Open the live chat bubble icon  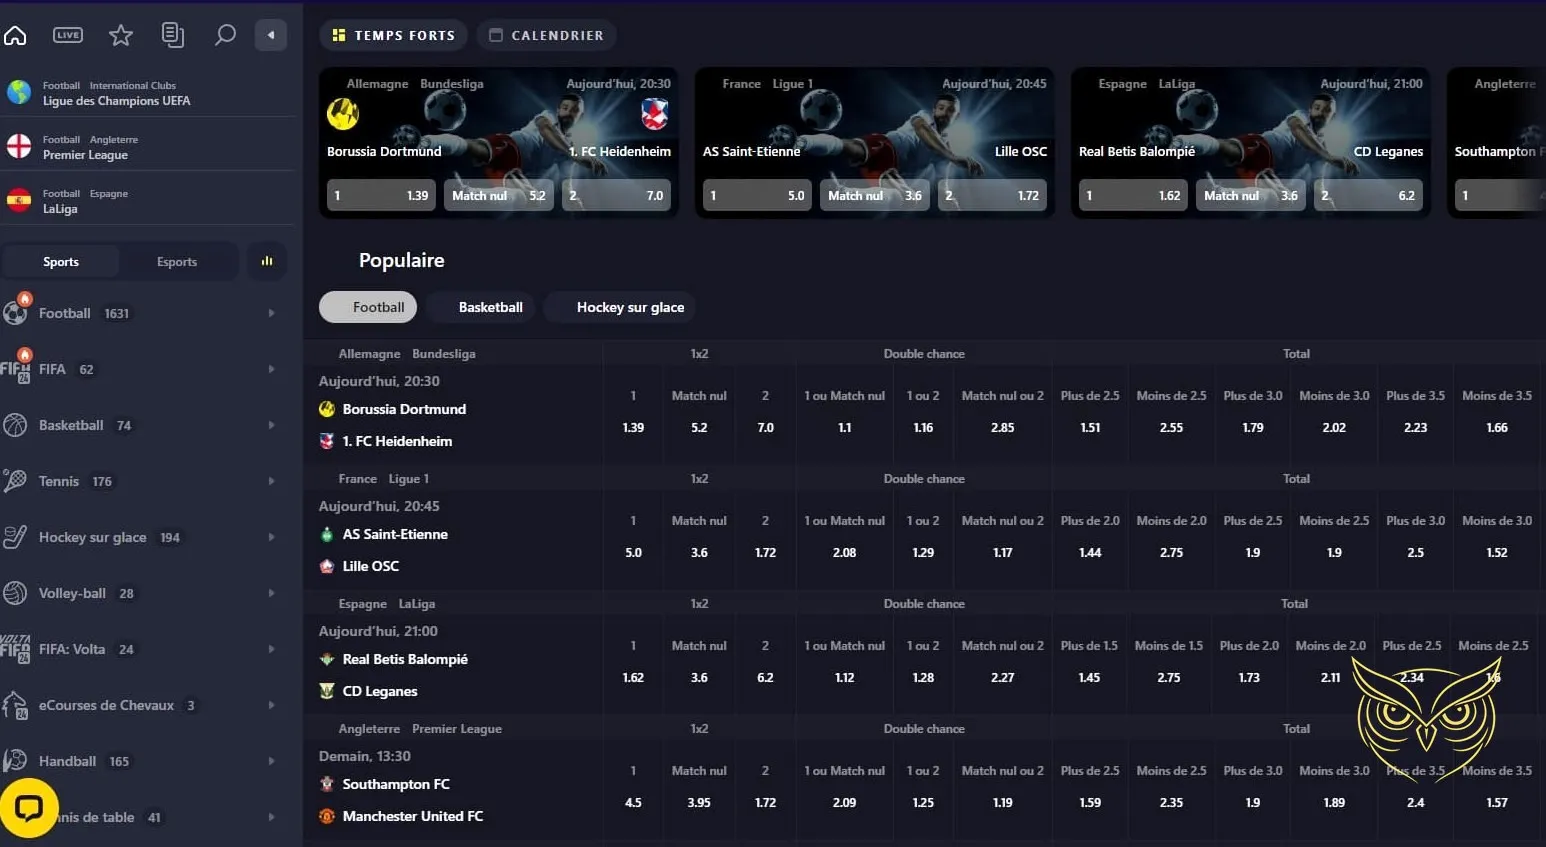coord(29,808)
